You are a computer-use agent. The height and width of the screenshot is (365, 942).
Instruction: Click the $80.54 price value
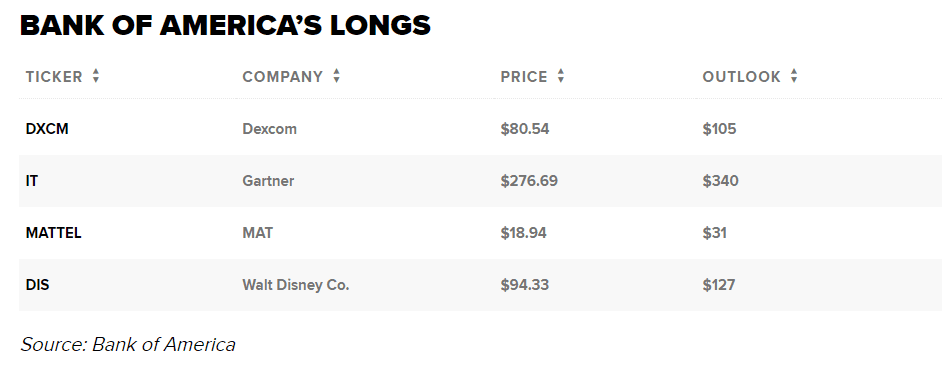(x=525, y=129)
